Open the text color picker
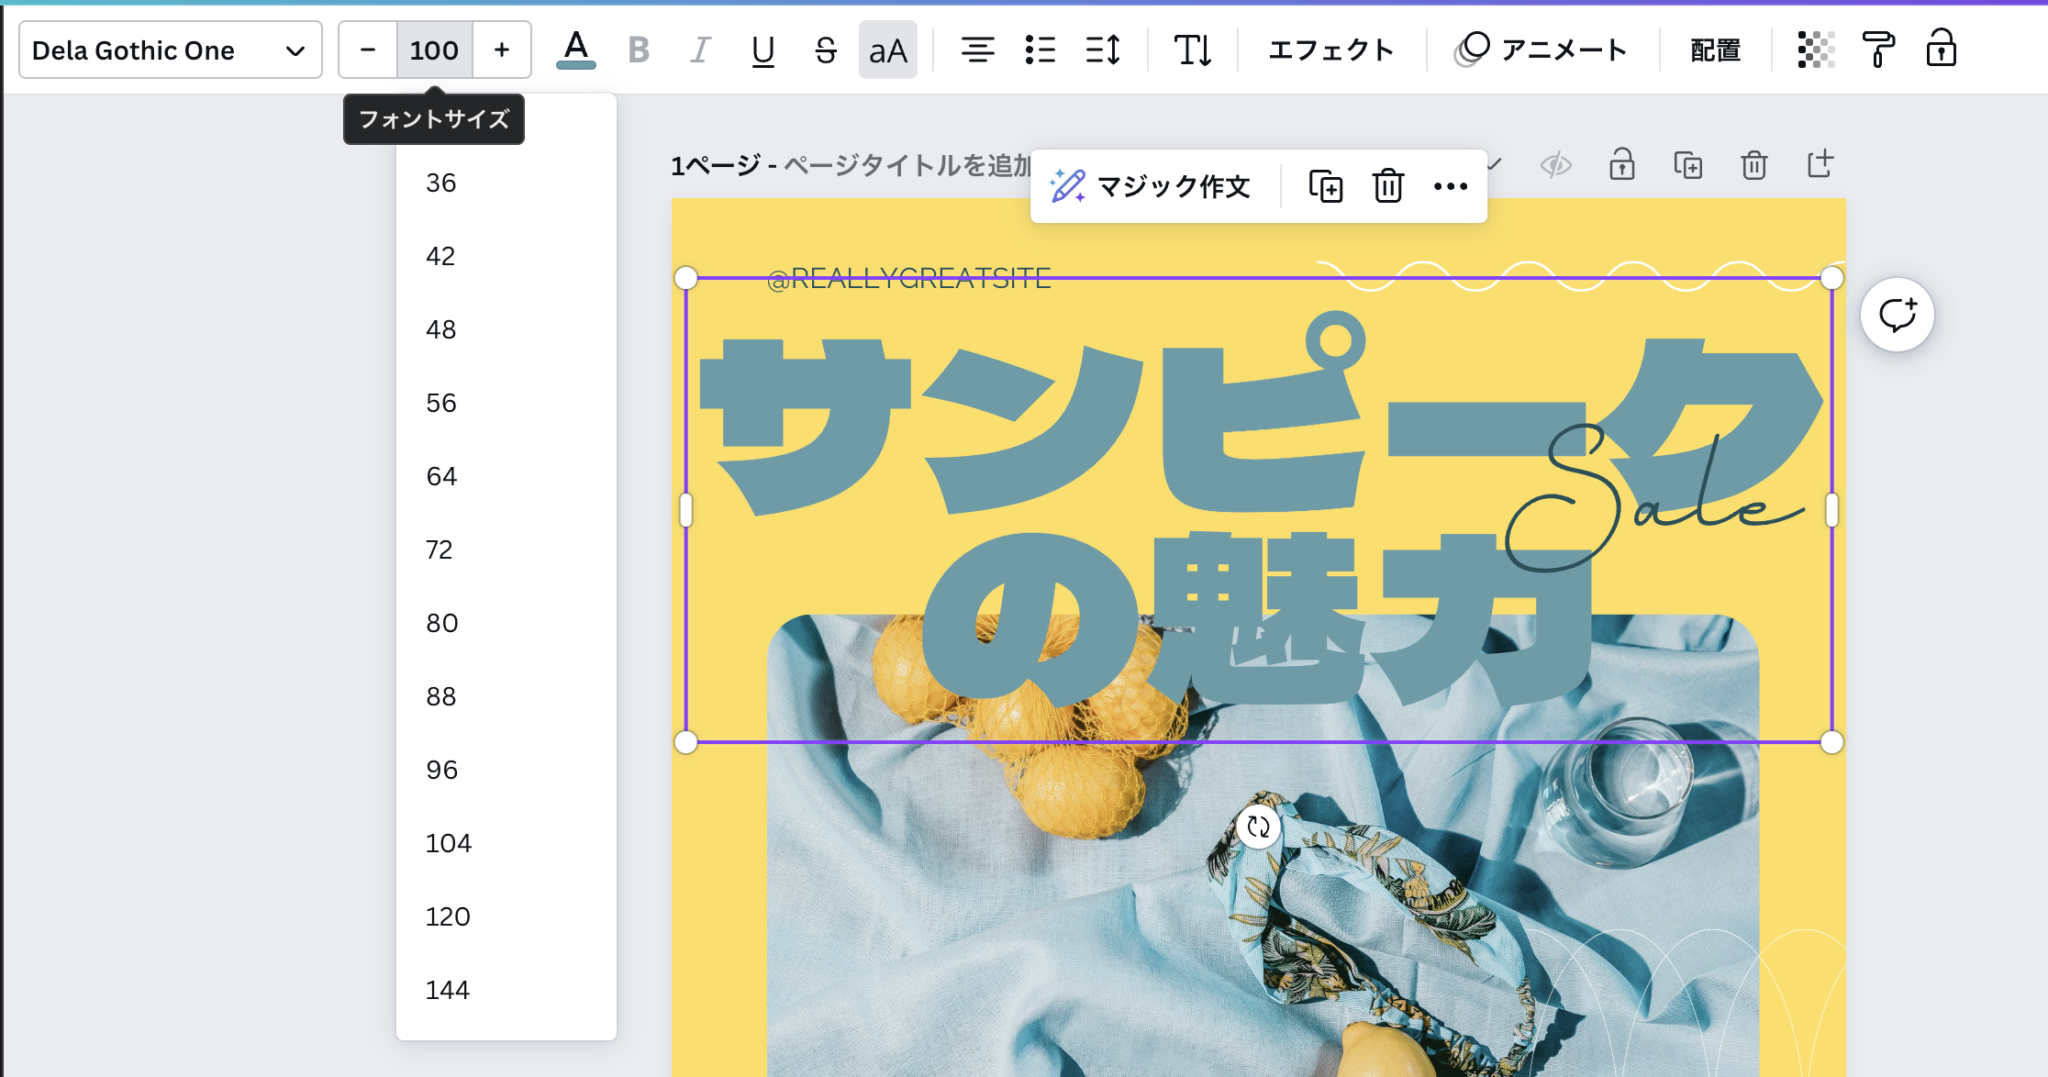Viewport: 2048px width, 1077px height. click(x=574, y=49)
